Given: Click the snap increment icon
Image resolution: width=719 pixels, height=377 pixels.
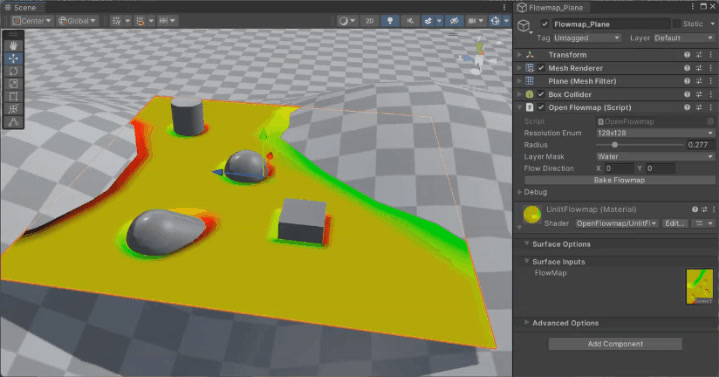Looking at the screenshot, I should (163, 21).
